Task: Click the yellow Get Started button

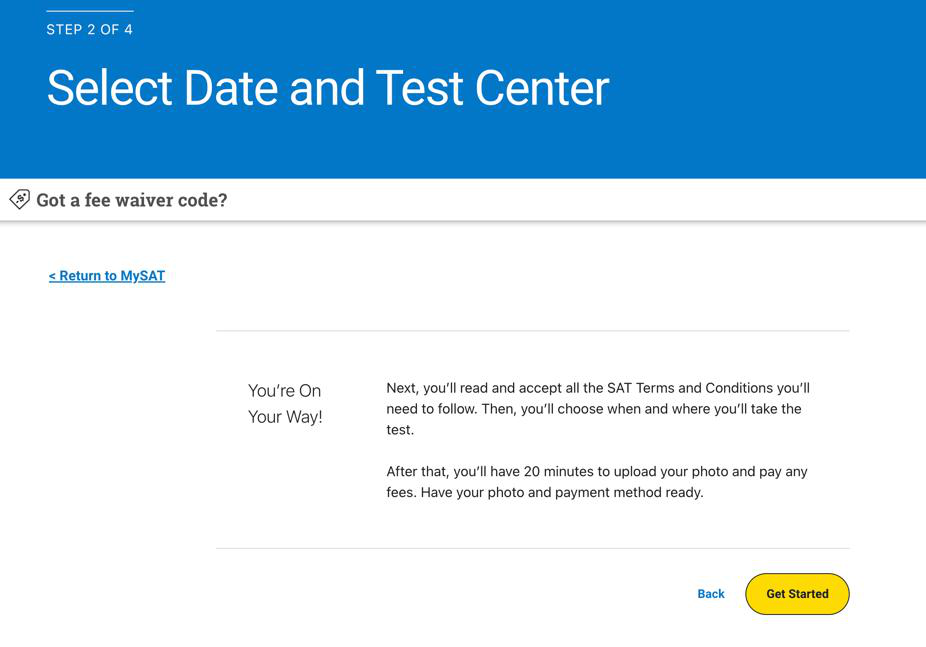Action: point(797,594)
